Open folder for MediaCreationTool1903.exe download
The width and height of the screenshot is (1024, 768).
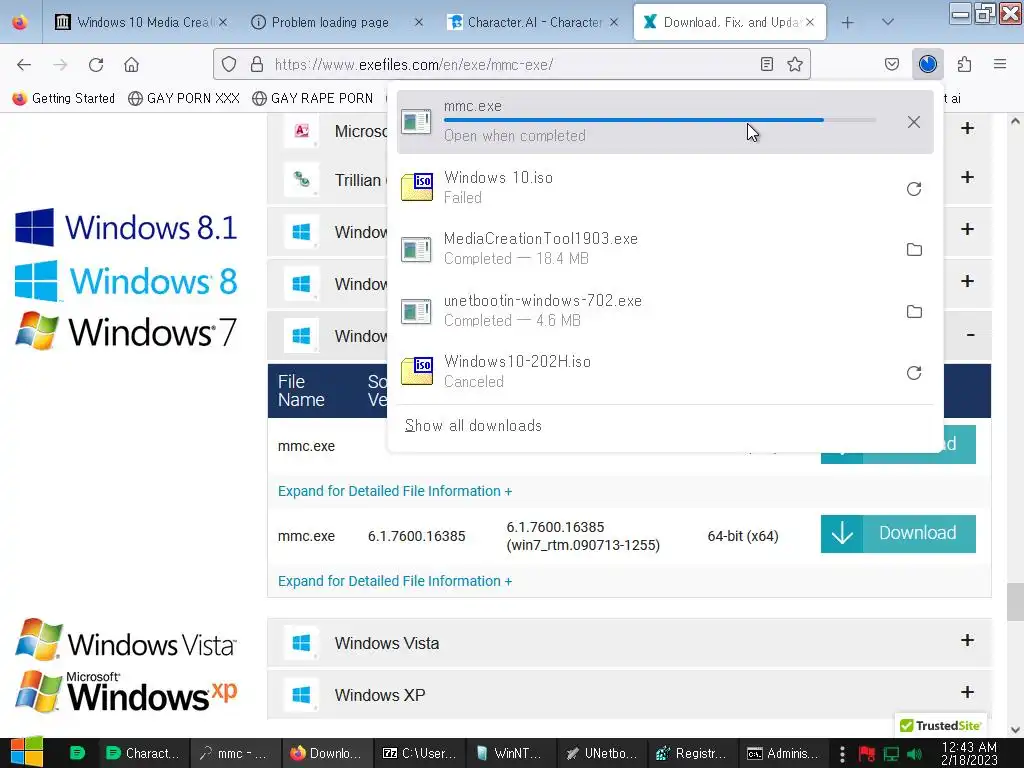click(x=914, y=249)
